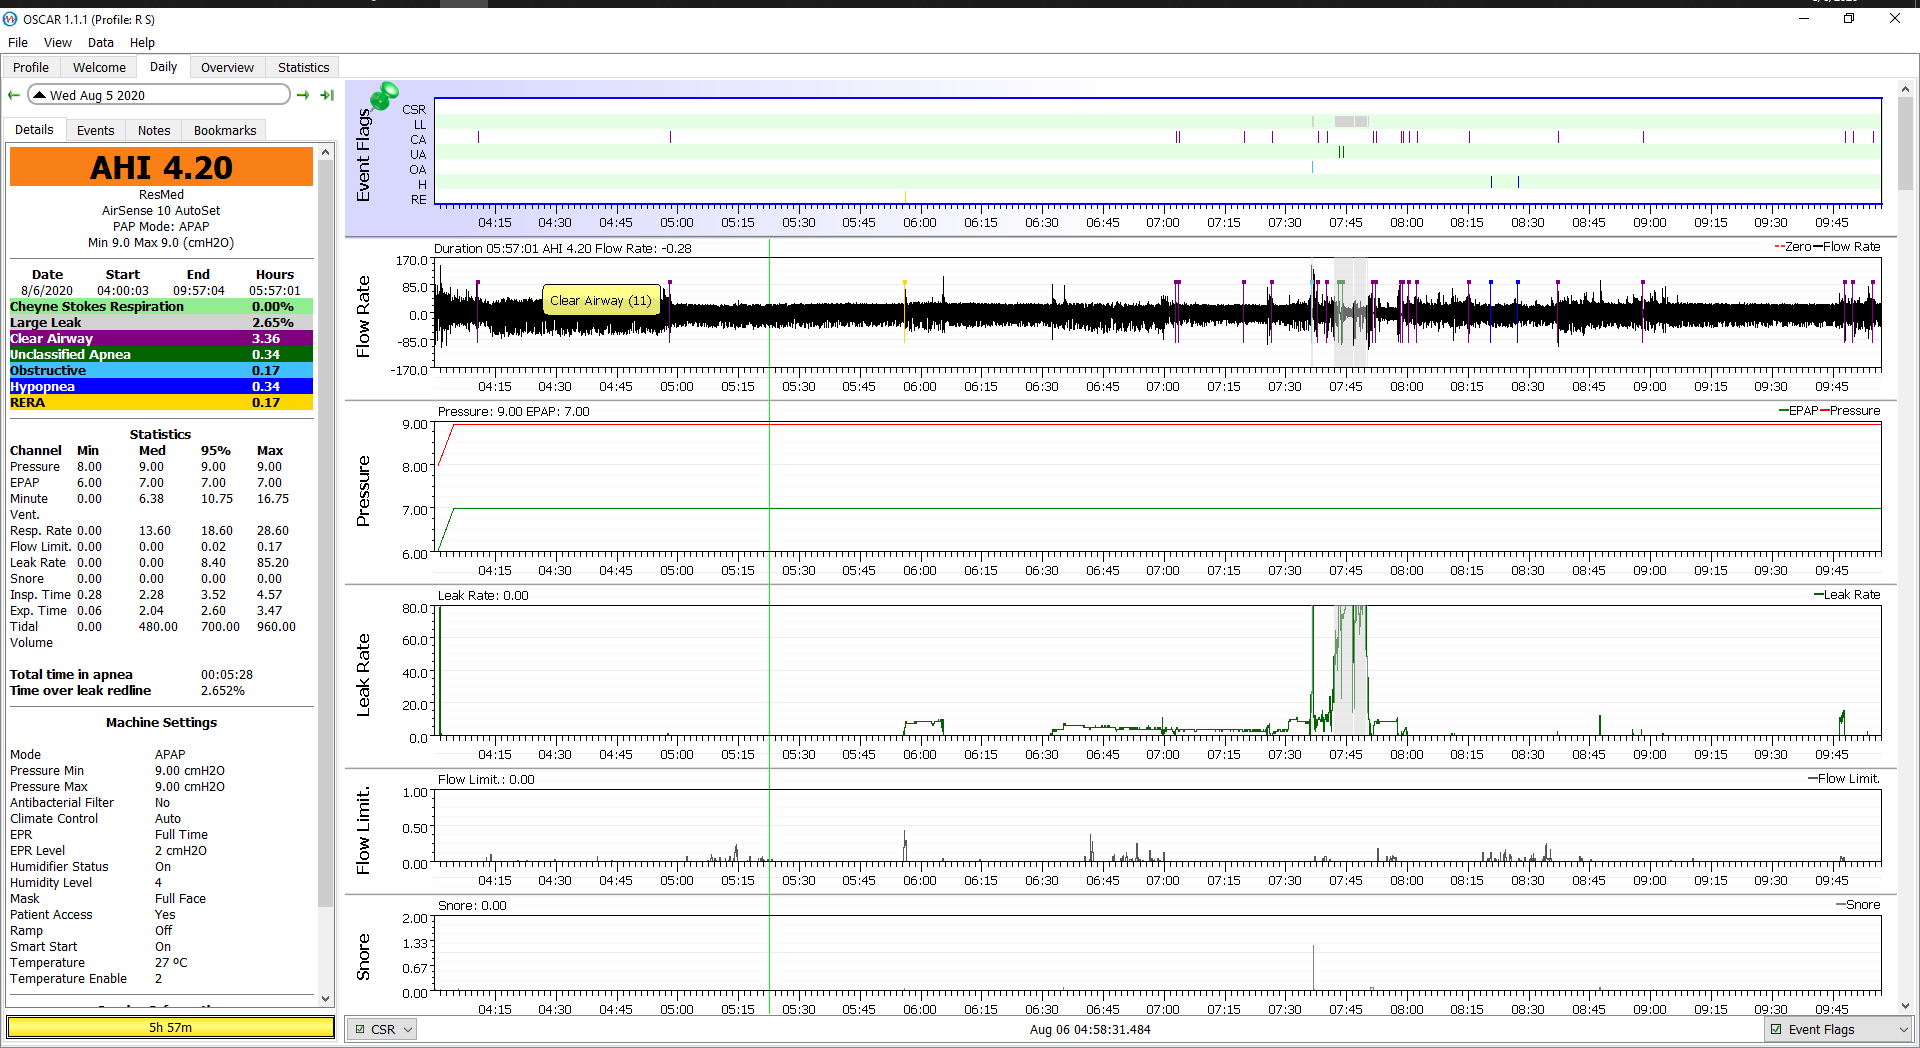Switch to the Profile tab
Screen dimensions: 1920x1048
(x=31, y=67)
